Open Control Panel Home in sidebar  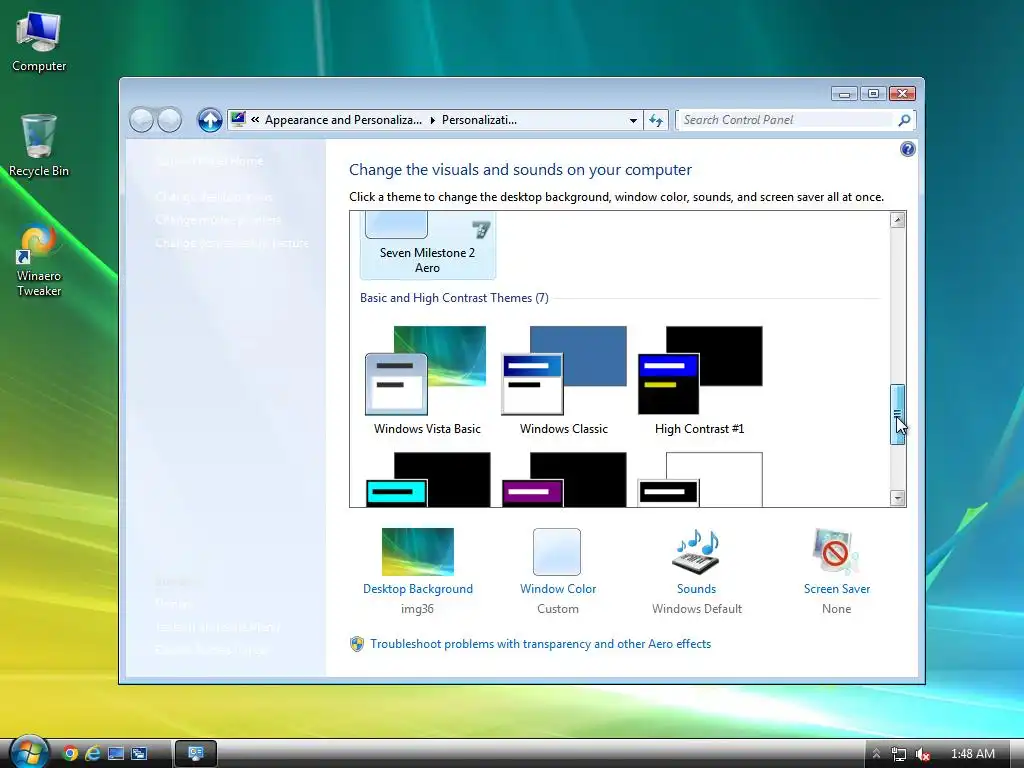pos(210,161)
